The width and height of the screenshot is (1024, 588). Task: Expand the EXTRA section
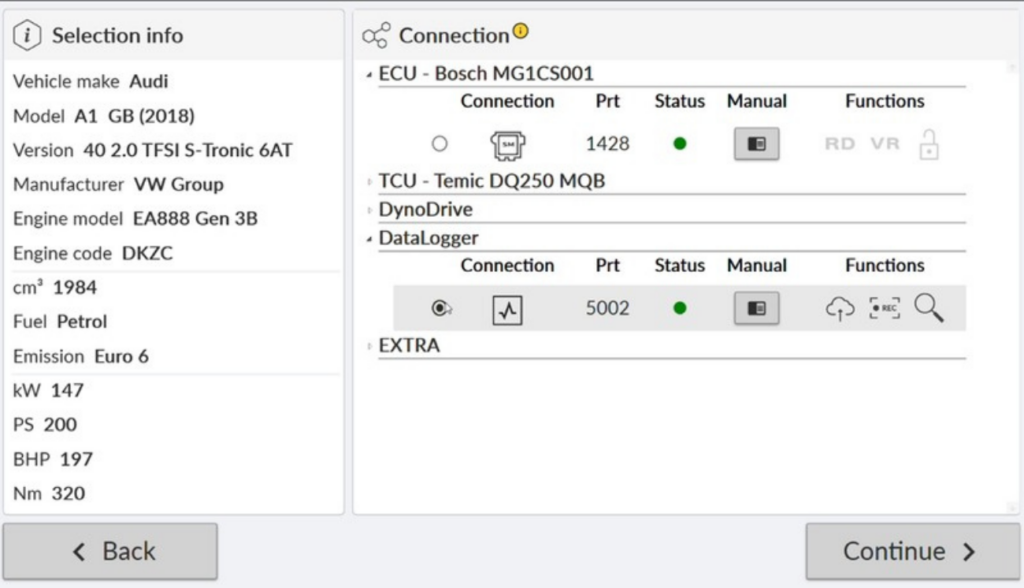(x=370, y=346)
